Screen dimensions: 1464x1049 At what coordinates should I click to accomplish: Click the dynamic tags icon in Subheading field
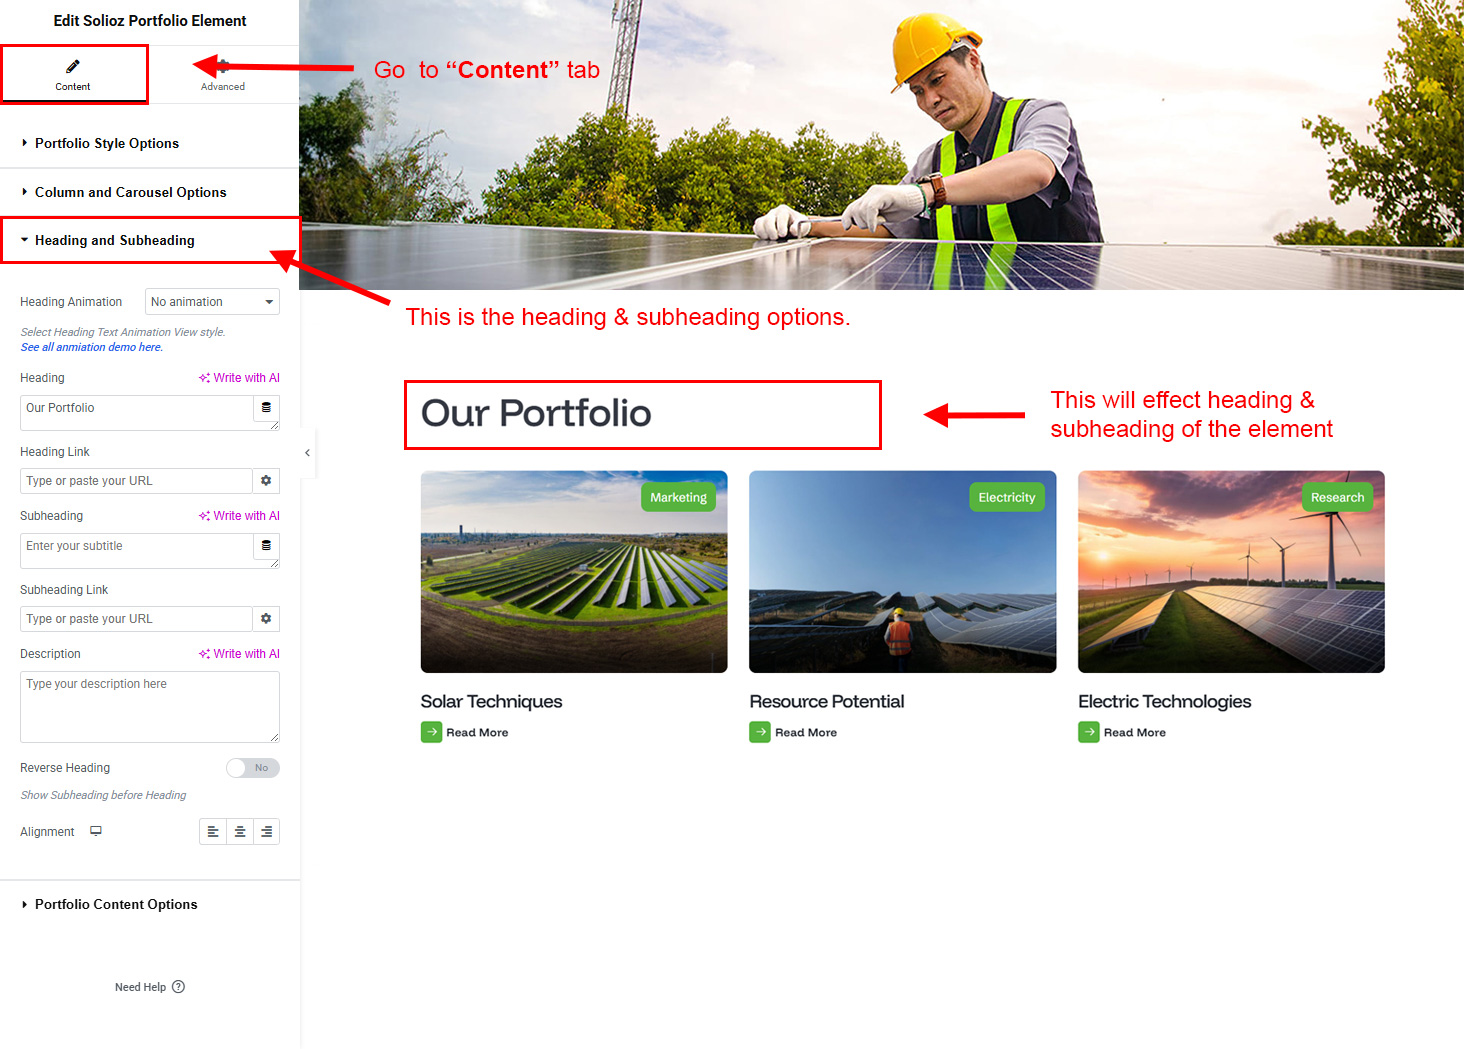[x=266, y=546]
